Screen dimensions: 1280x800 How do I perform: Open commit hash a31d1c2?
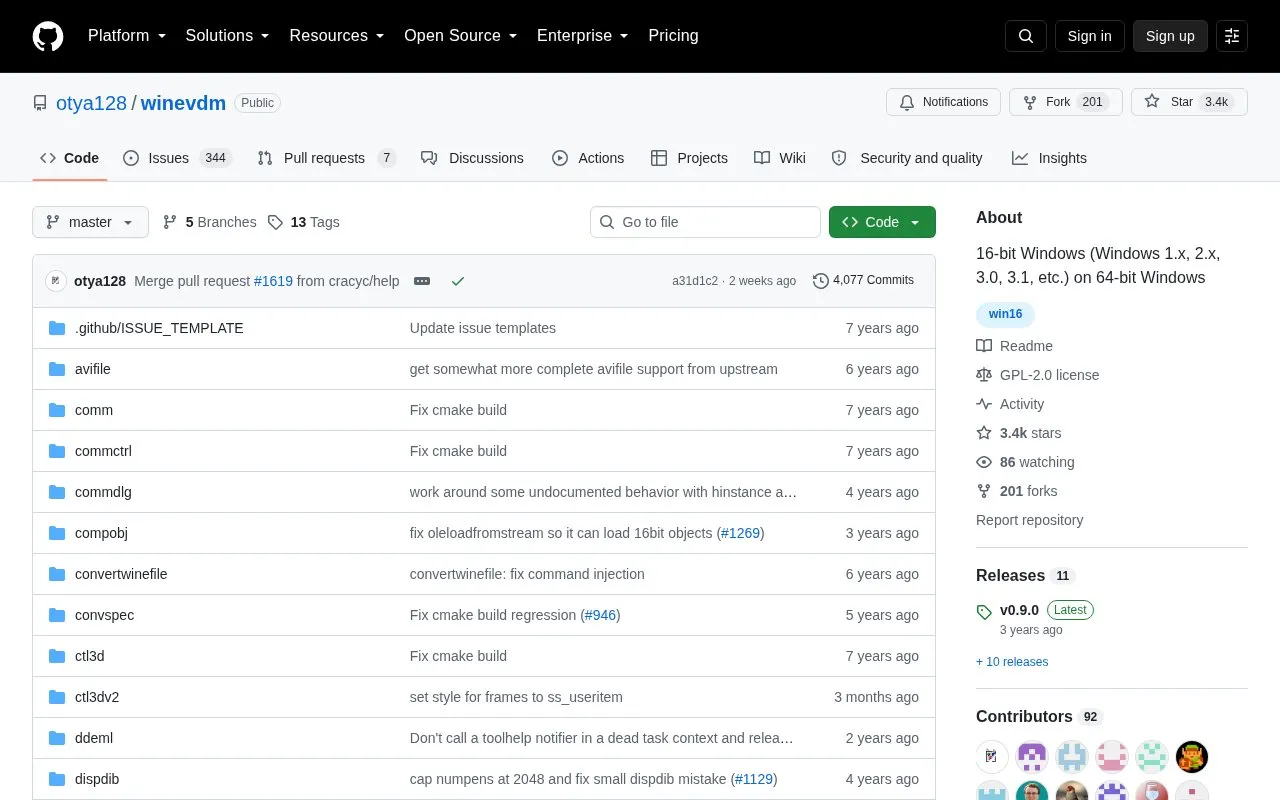point(695,281)
